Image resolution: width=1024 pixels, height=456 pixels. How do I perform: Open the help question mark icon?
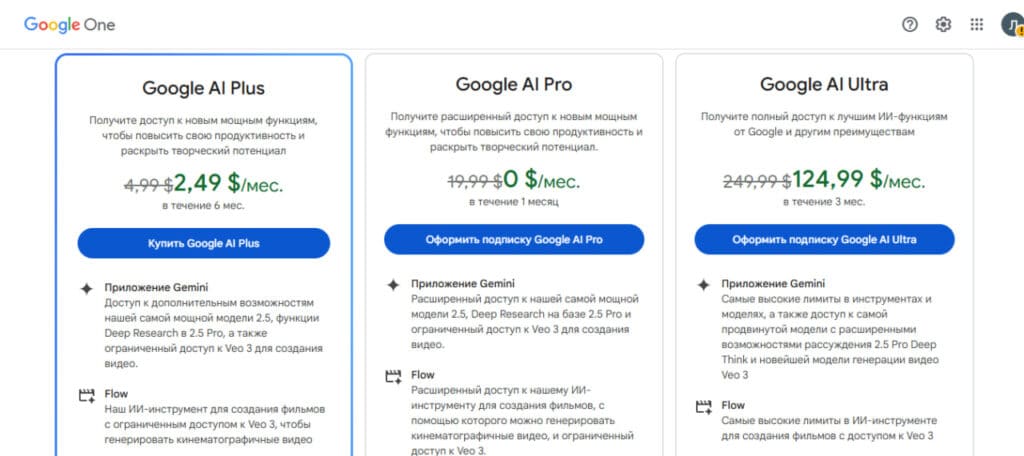[x=910, y=25]
